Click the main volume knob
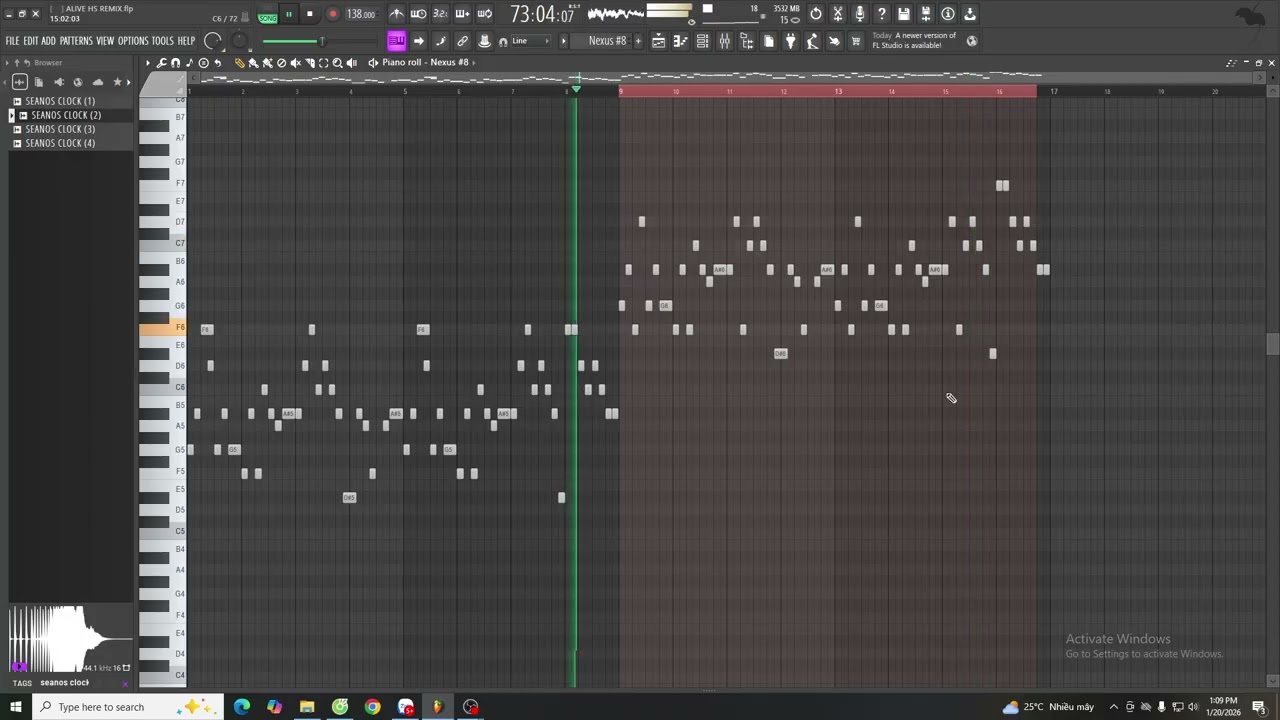Viewport: 1280px width, 720px height. tap(213, 41)
